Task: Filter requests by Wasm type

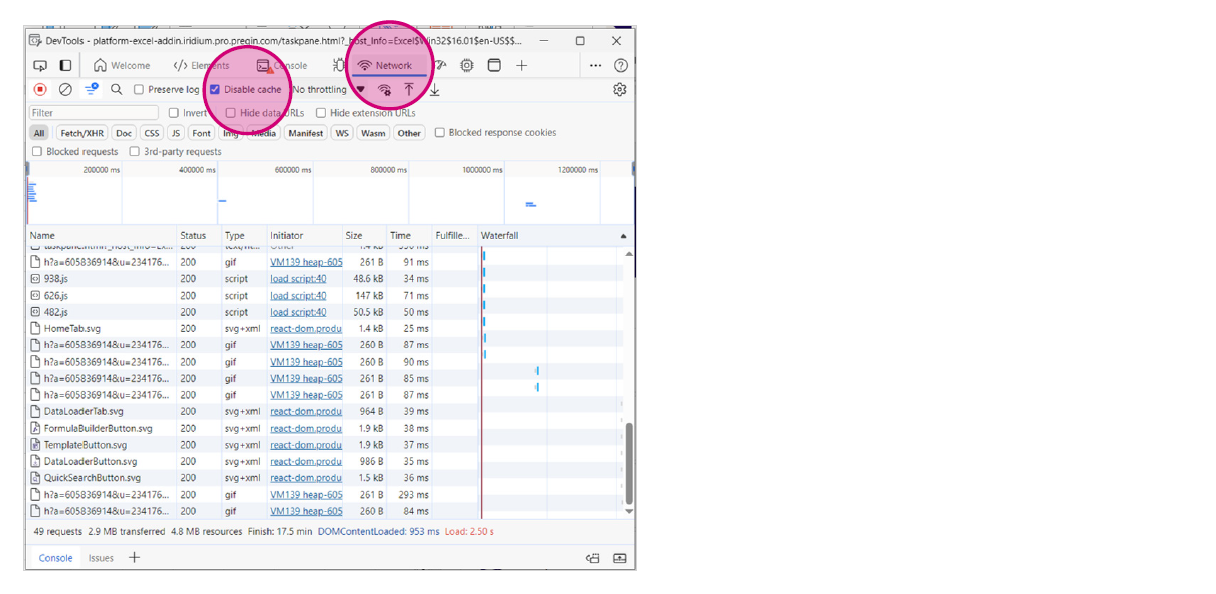Action: click(373, 132)
